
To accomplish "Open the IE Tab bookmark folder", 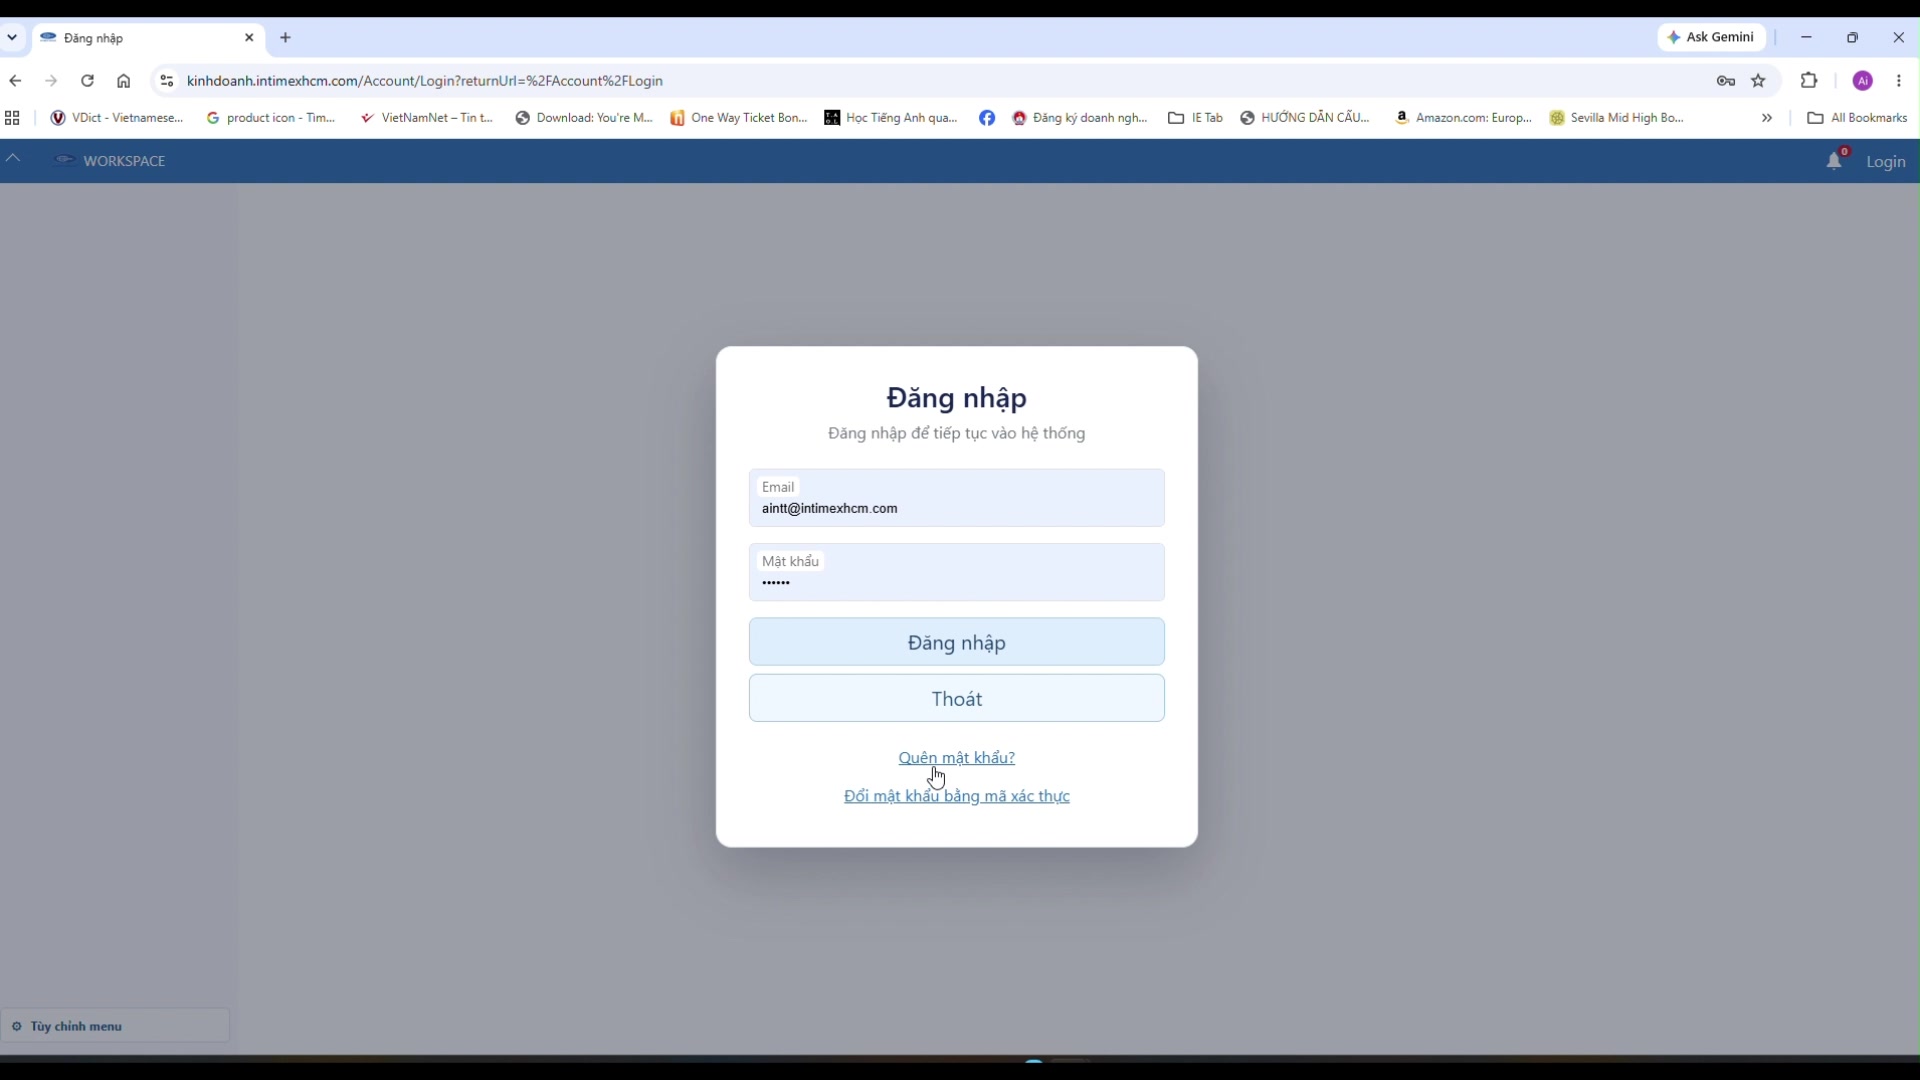I will click(x=1196, y=118).
